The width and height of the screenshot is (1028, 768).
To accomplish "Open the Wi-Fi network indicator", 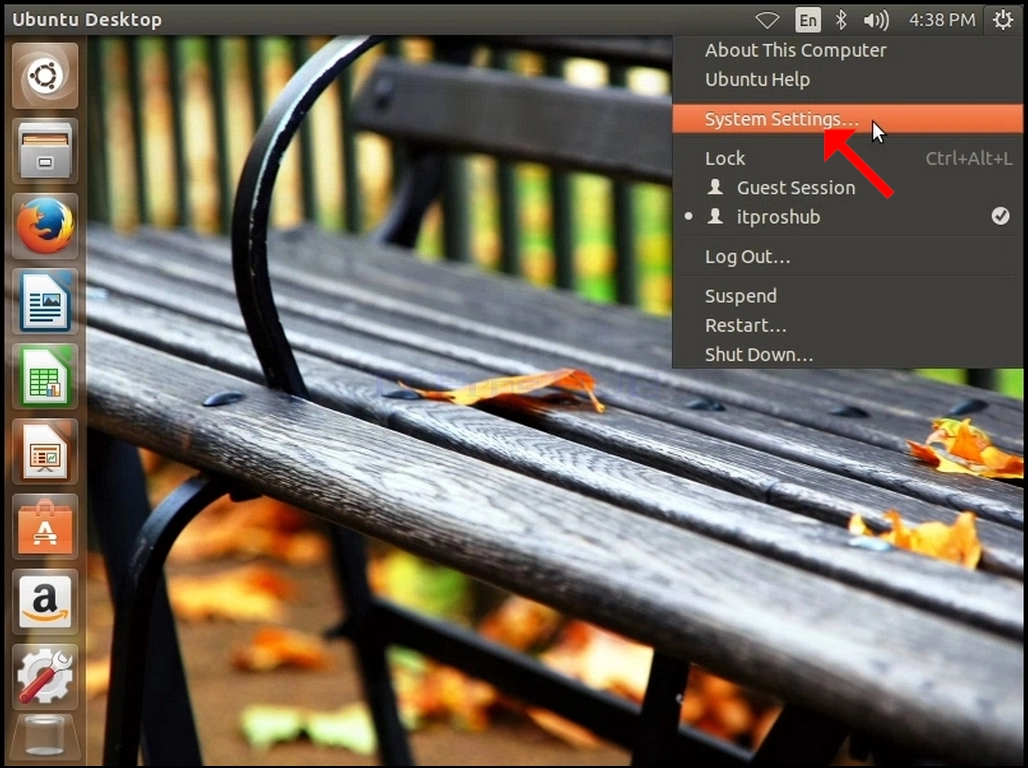I will [x=767, y=20].
